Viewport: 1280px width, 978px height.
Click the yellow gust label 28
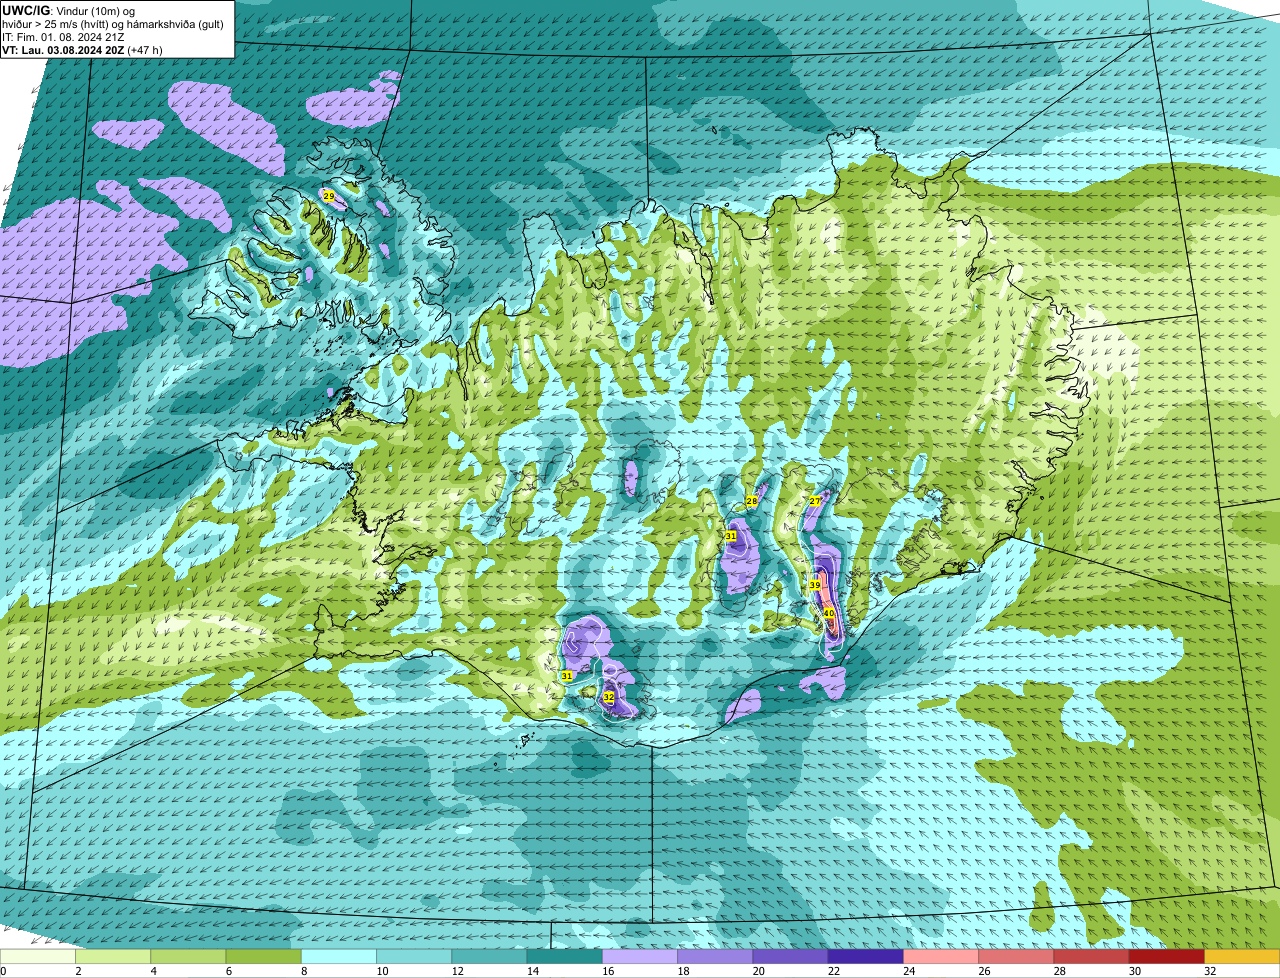tap(752, 501)
